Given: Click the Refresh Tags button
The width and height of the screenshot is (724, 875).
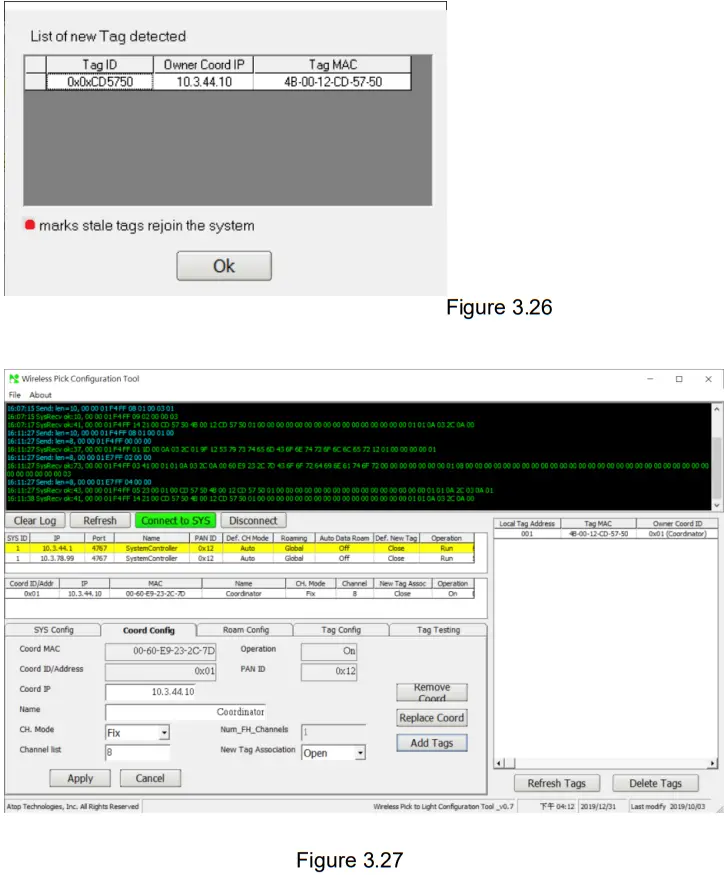Looking at the screenshot, I should click(x=557, y=783).
